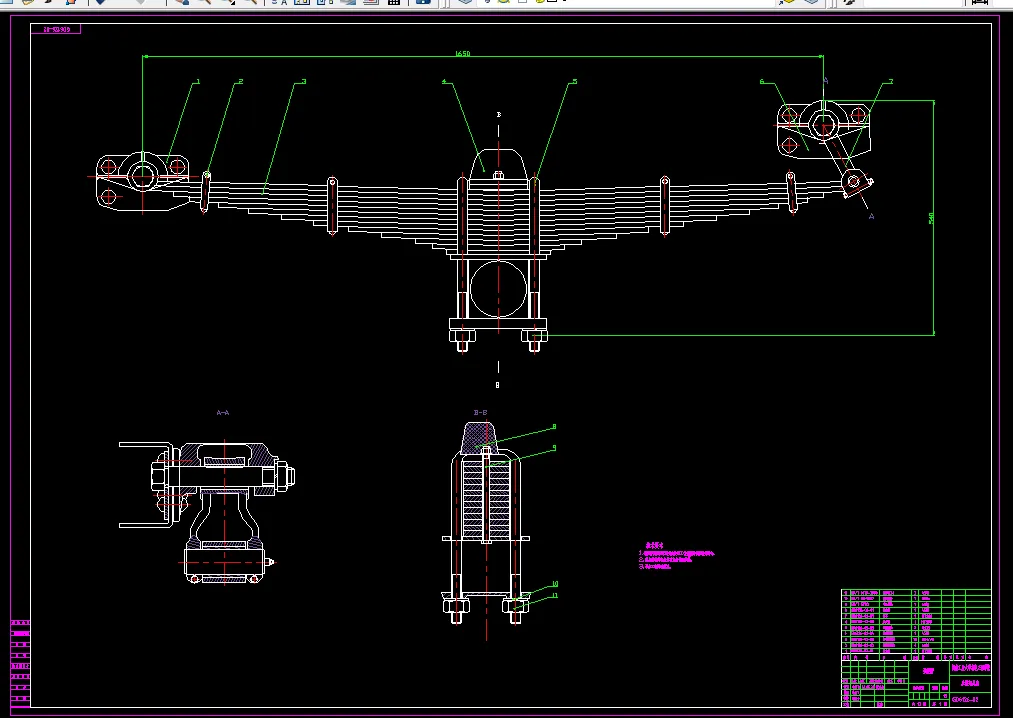Click part balloon number 5
The image size is (1013, 718).
point(574,81)
